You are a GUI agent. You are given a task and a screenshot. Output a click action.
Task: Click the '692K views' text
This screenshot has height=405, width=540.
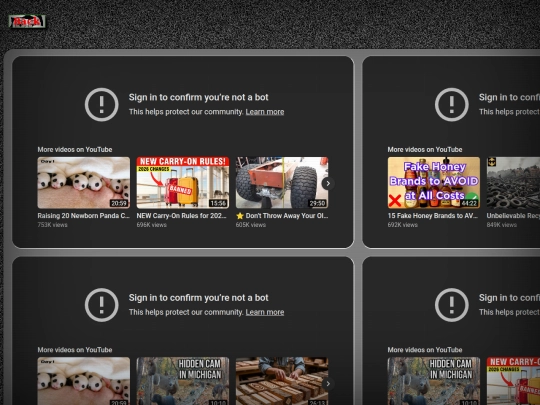403,225
